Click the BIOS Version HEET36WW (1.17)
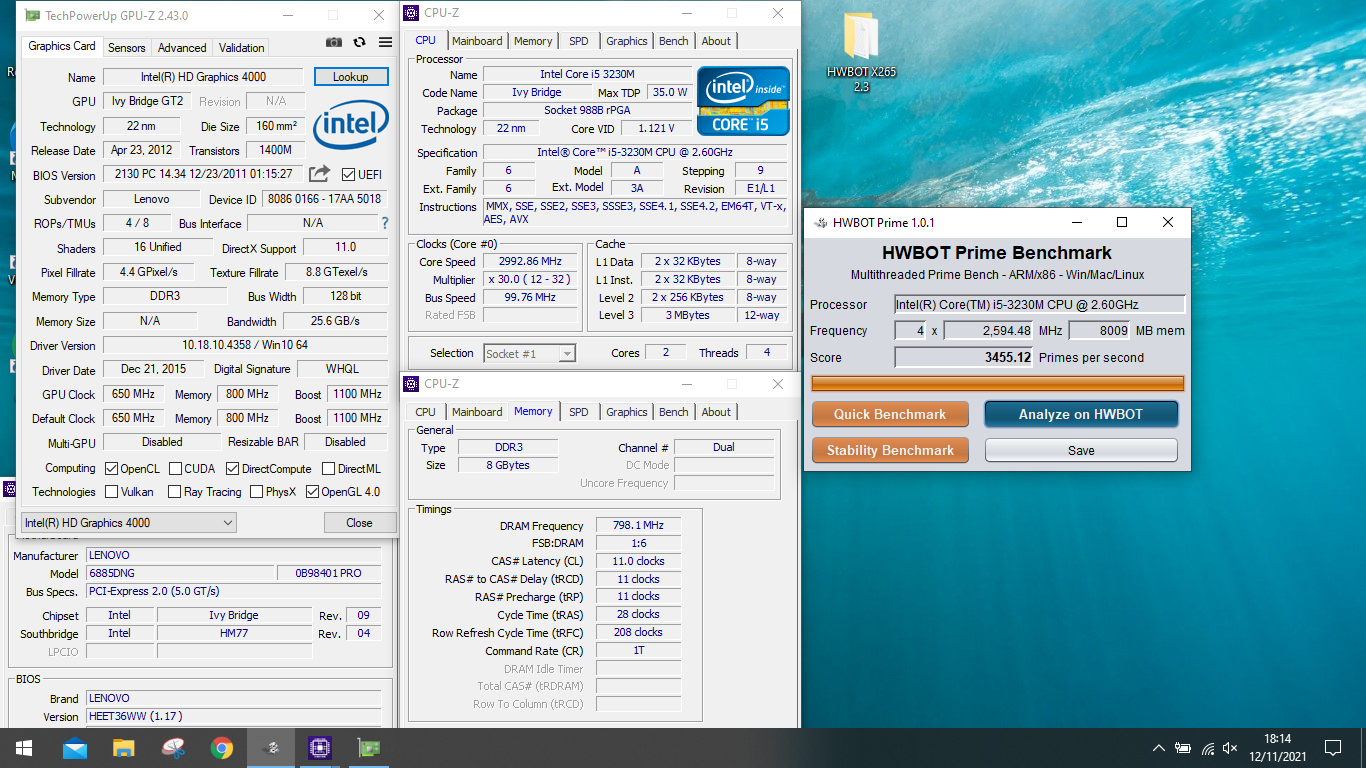Viewport: 1366px width, 768px height. click(233, 716)
